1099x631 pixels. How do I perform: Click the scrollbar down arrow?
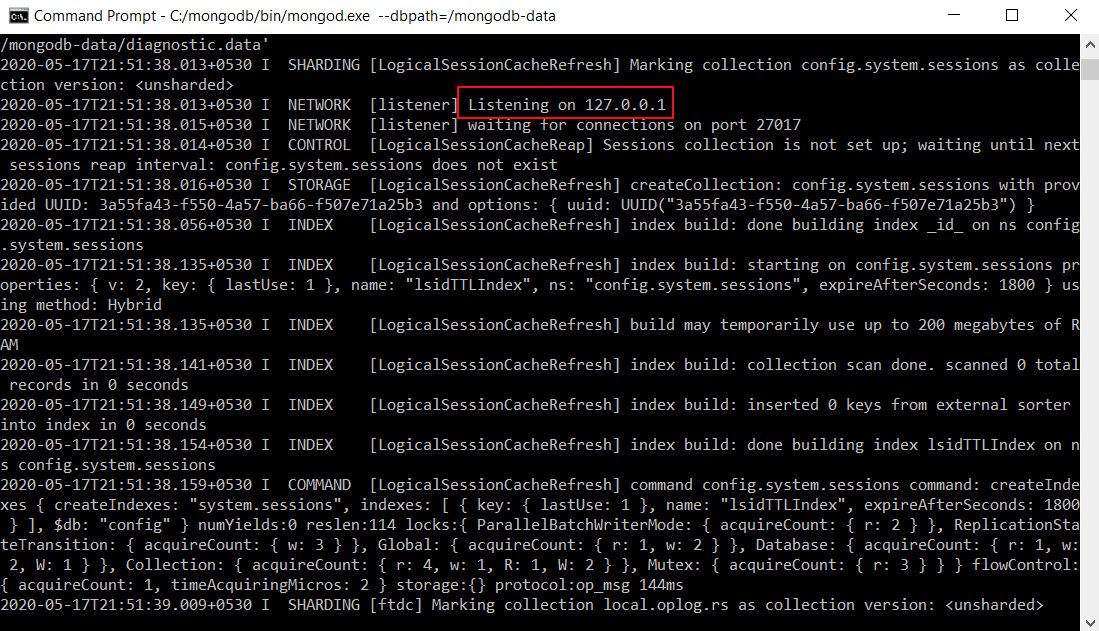coord(1090,621)
